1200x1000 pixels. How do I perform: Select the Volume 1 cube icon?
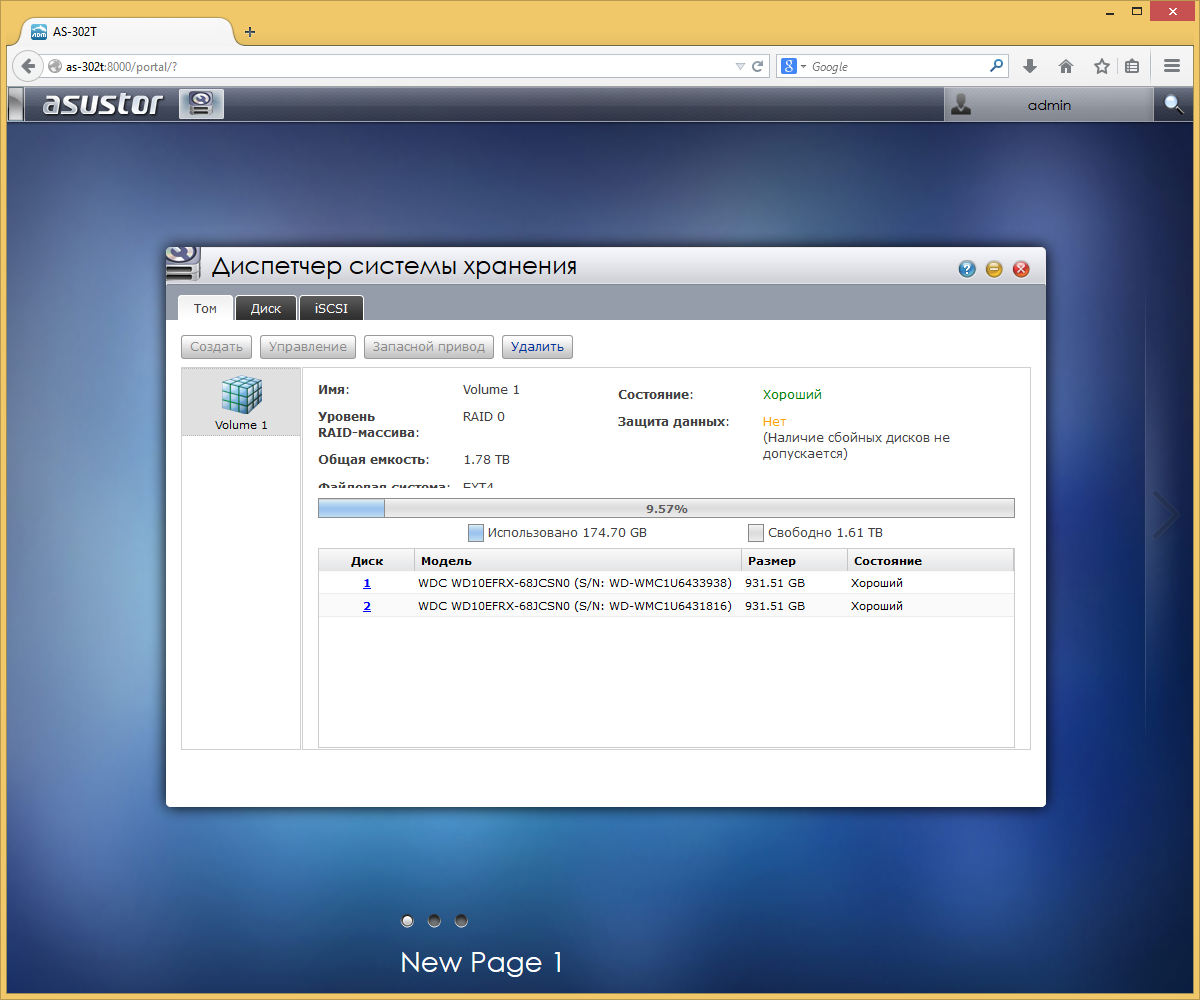pyautogui.click(x=241, y=394)
